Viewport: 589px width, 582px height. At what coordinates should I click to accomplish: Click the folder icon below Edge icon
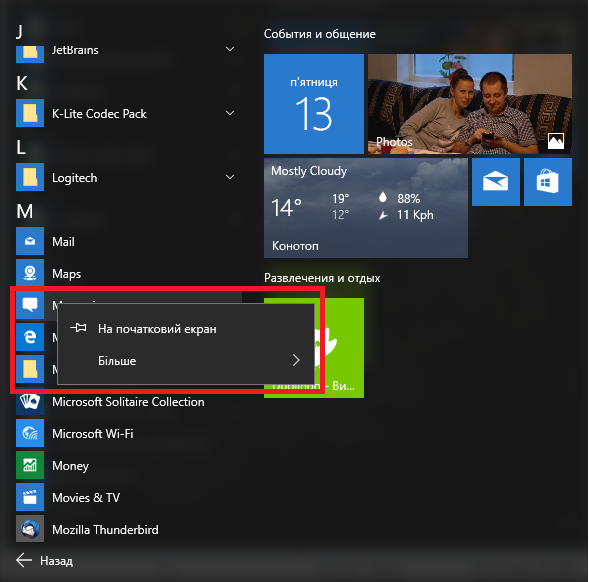(x=30, y=369)
